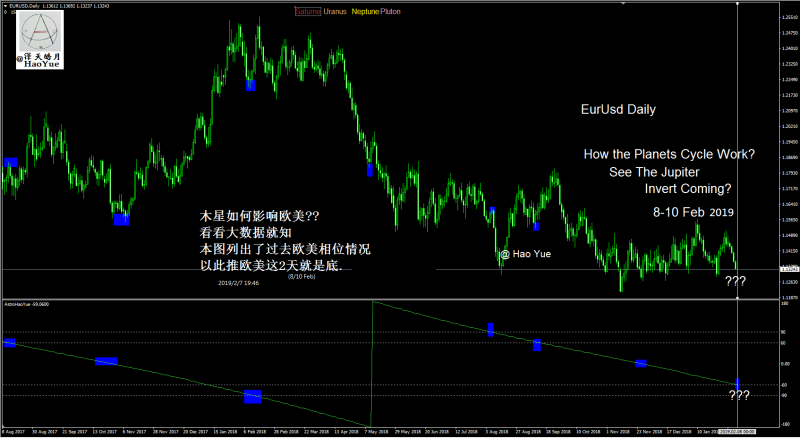Select 'How the Planets Cycle Work?' text
Screen dimensions: 800x438
(669, 154)
